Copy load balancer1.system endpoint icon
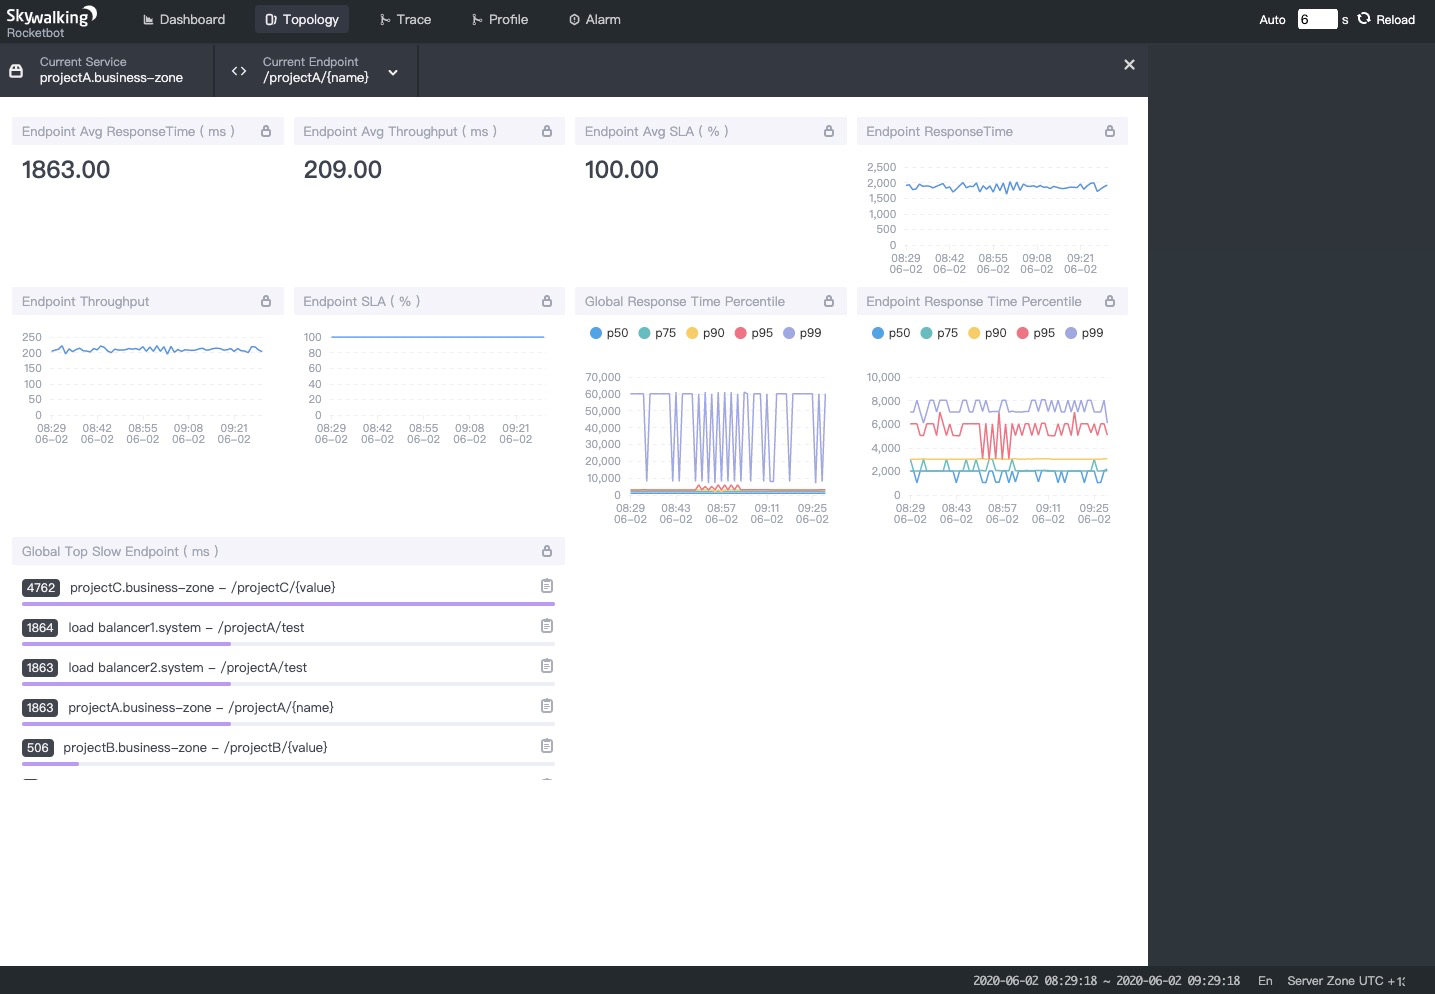 coord(547,626)
